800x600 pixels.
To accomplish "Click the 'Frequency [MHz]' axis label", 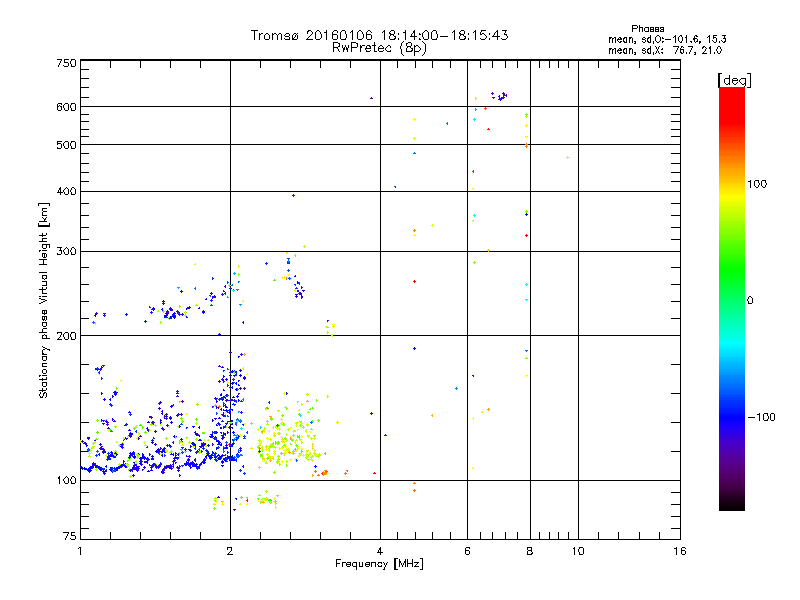I will (x=379, y=563).
